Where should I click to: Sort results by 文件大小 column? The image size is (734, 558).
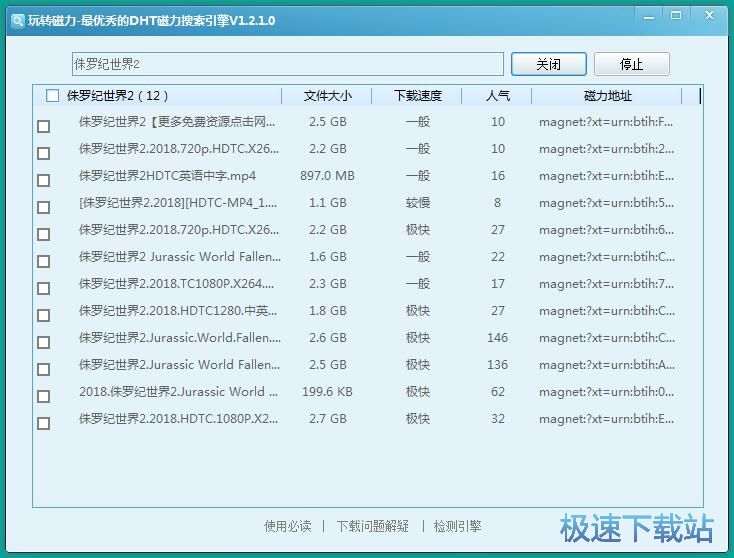click(327, 96)
